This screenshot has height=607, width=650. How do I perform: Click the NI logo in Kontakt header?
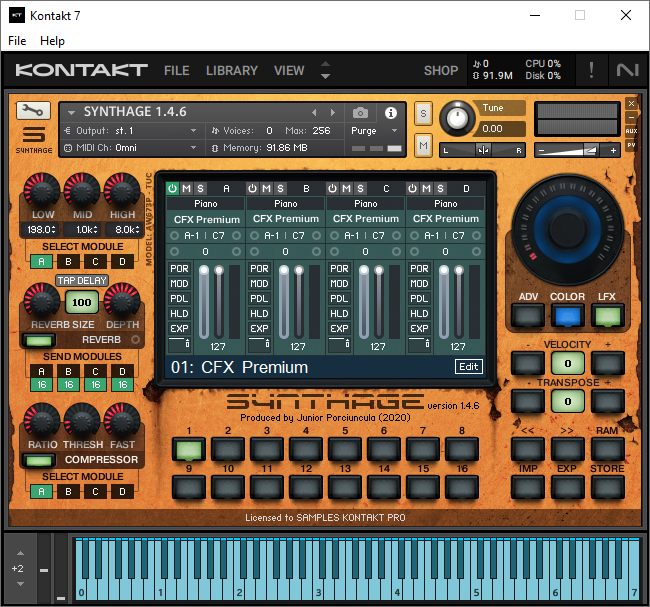pos(627,70)
